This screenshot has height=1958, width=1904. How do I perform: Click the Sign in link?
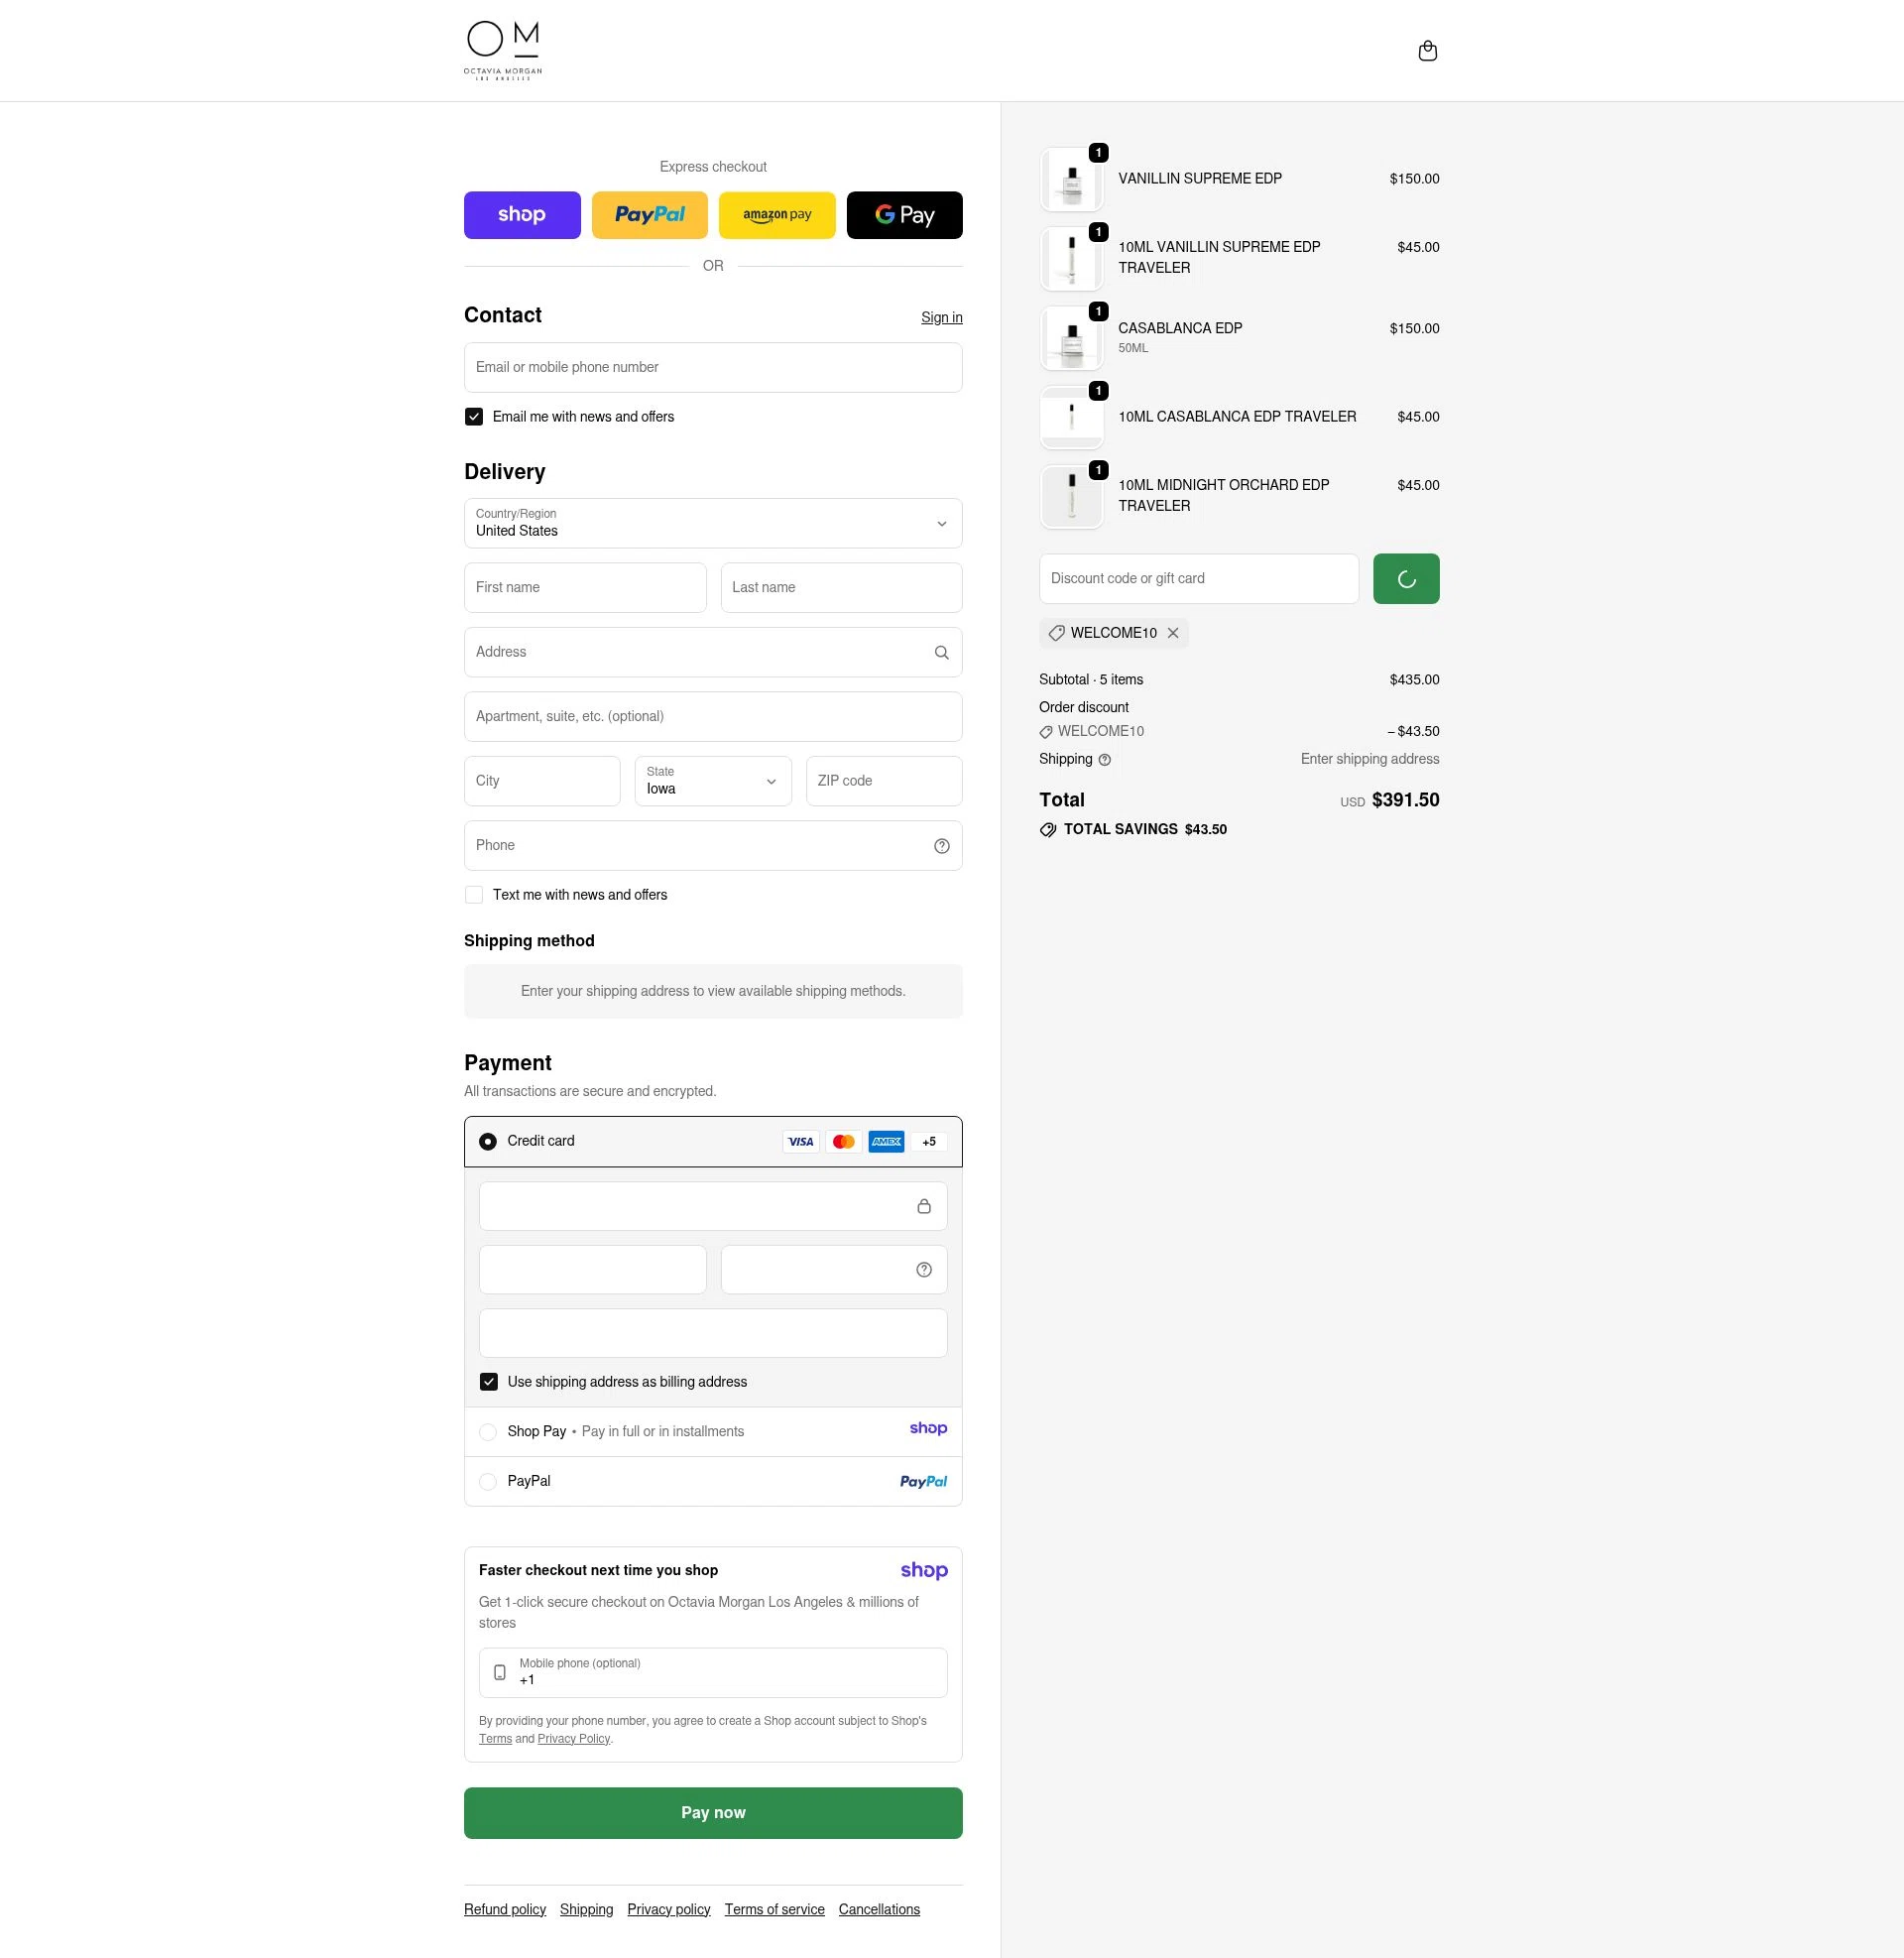(x=941, y=317)
